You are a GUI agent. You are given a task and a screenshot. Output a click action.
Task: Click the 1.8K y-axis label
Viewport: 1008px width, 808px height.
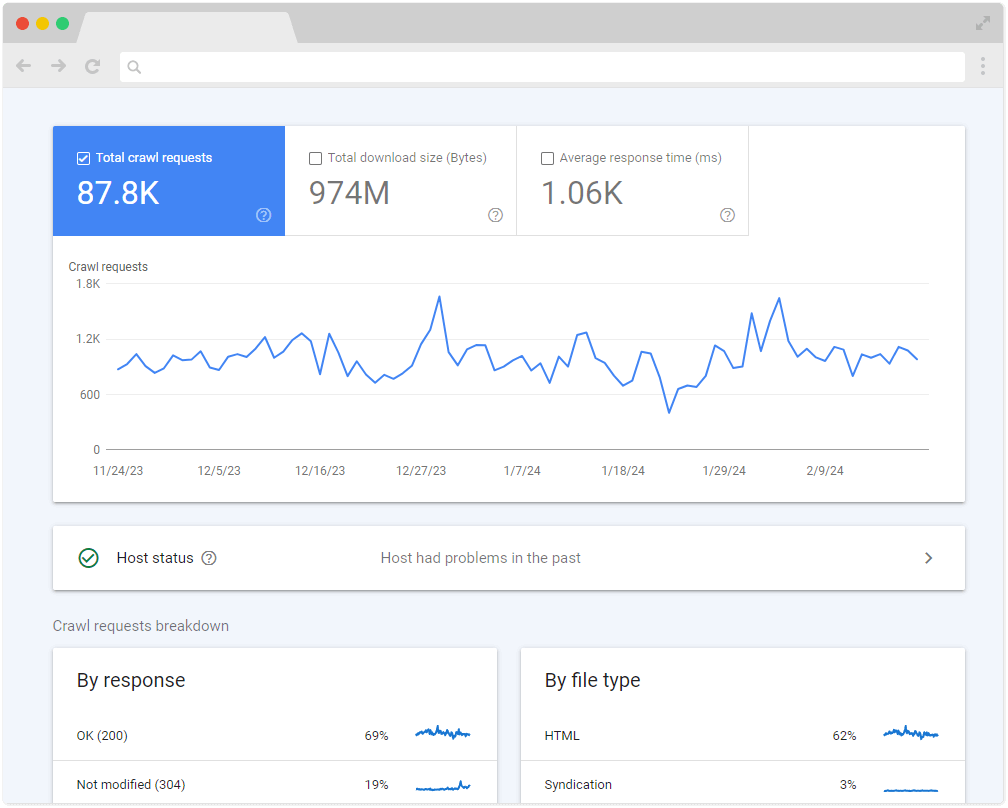[88, 283]
